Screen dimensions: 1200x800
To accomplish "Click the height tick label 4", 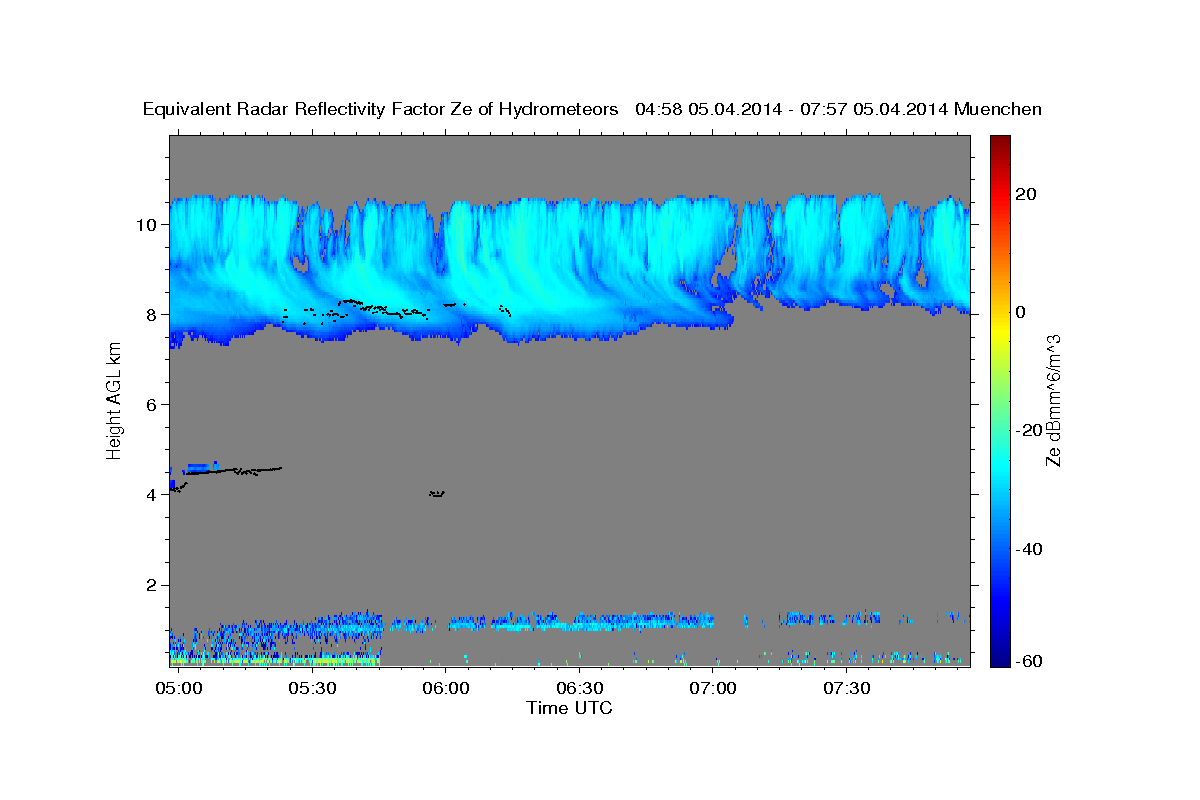I will [153, 494].
